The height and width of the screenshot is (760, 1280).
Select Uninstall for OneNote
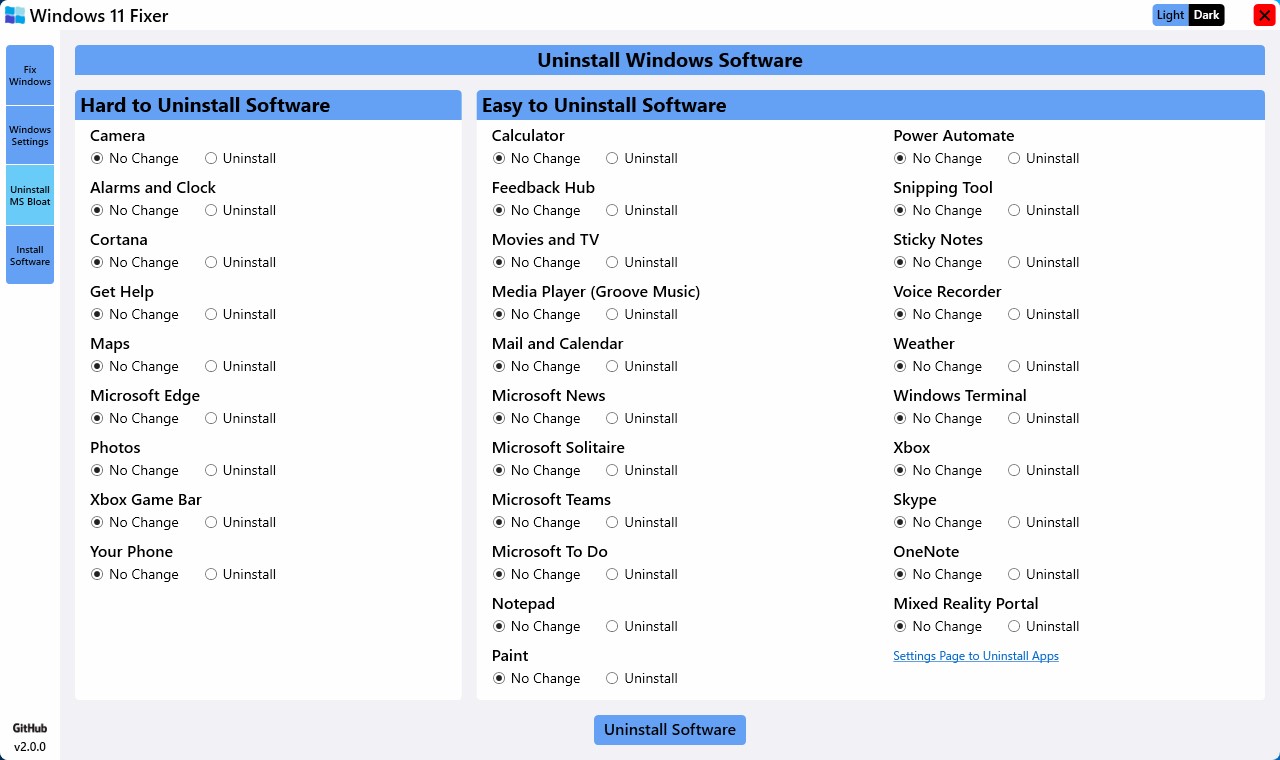1014,574
